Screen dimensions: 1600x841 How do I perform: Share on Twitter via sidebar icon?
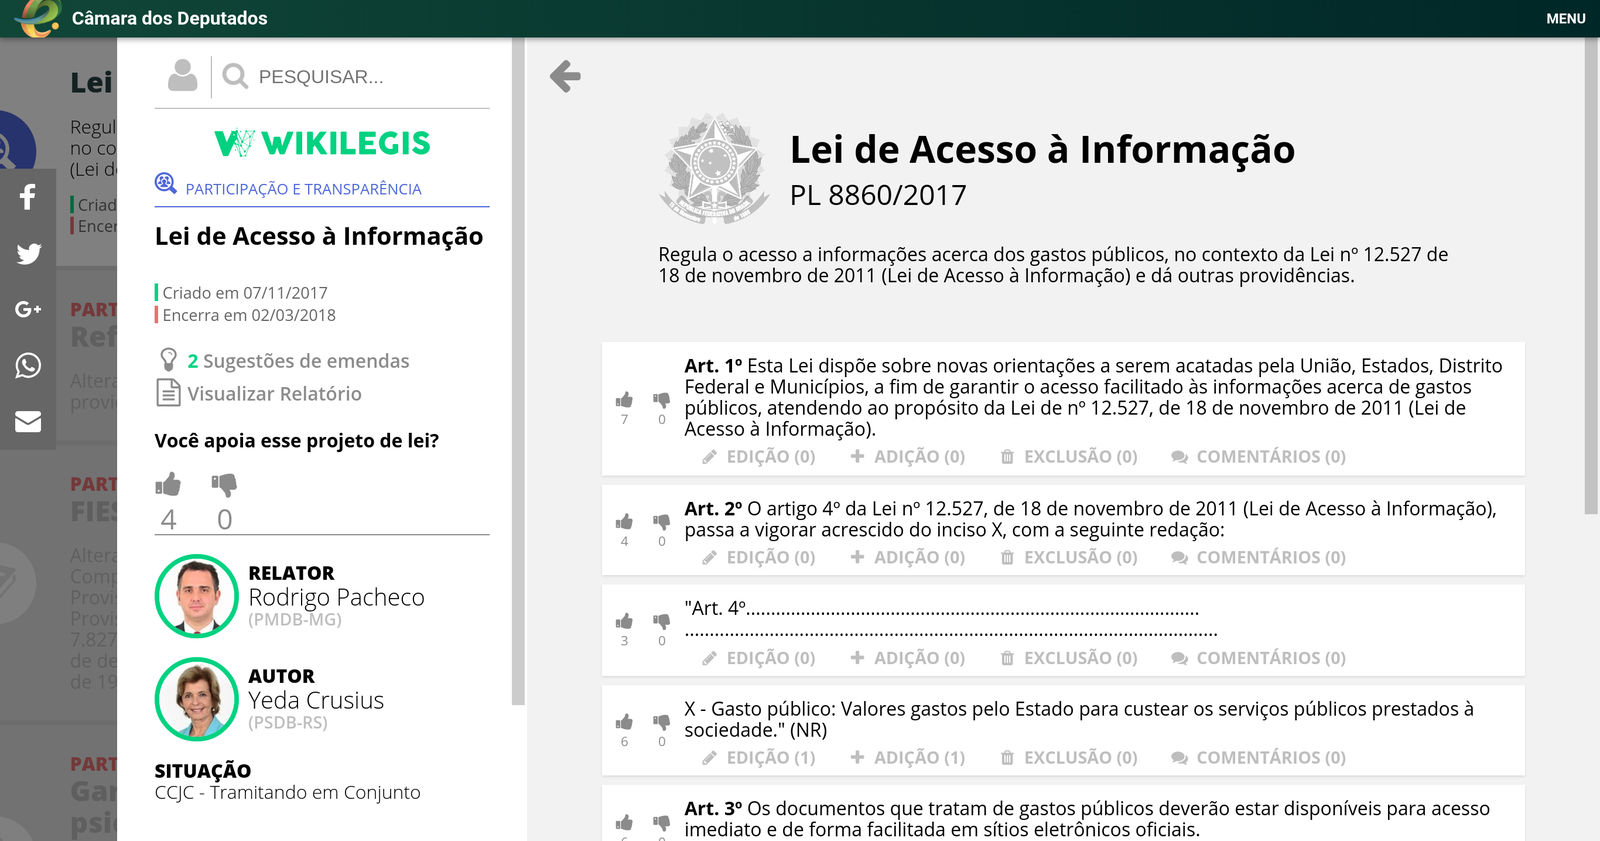tap(28, 253)
